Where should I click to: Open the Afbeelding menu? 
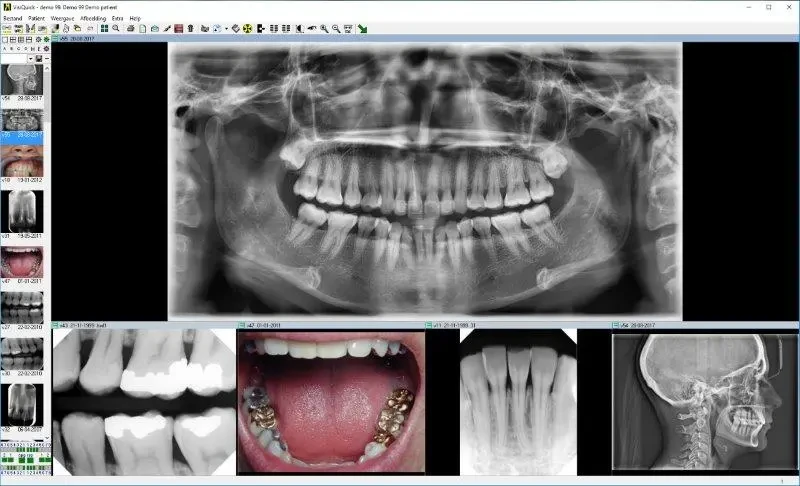tap(93, 17)
